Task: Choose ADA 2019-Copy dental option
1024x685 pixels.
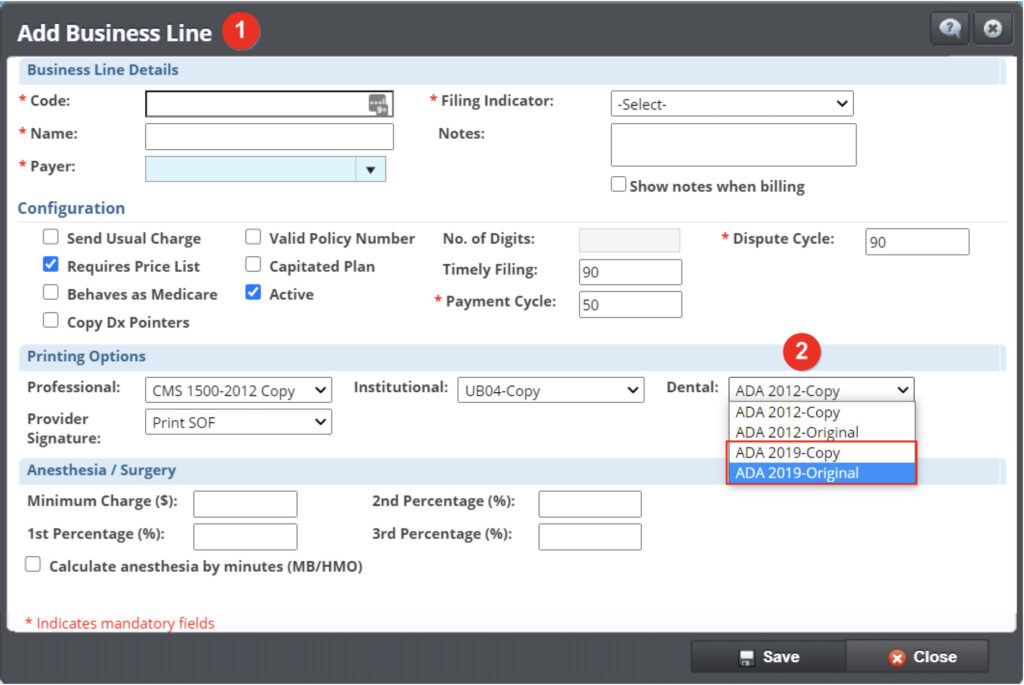Action: click(x=787, y=453)
